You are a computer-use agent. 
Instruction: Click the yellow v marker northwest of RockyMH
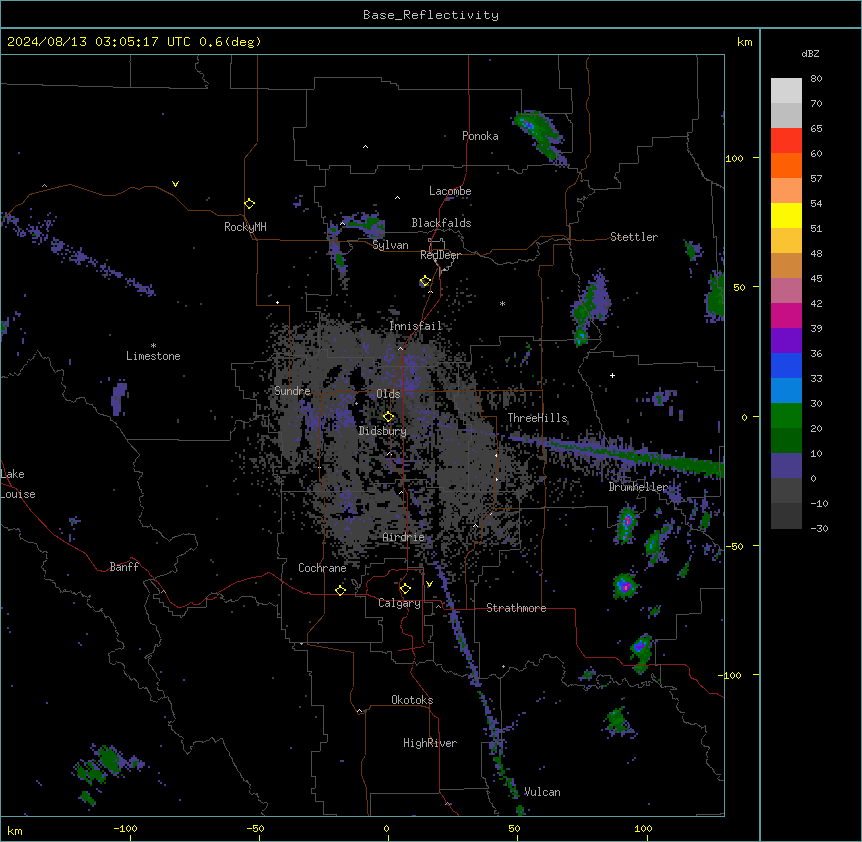pos(175,184)
